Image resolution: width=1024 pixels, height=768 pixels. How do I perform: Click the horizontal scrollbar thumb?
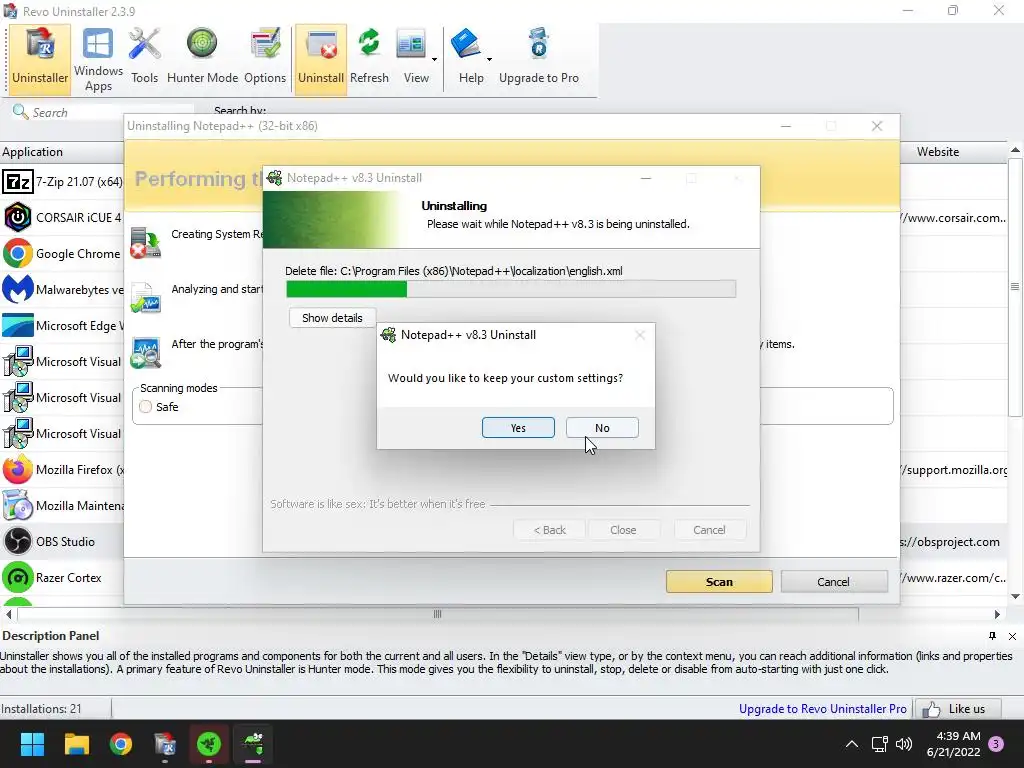point(438,614)
